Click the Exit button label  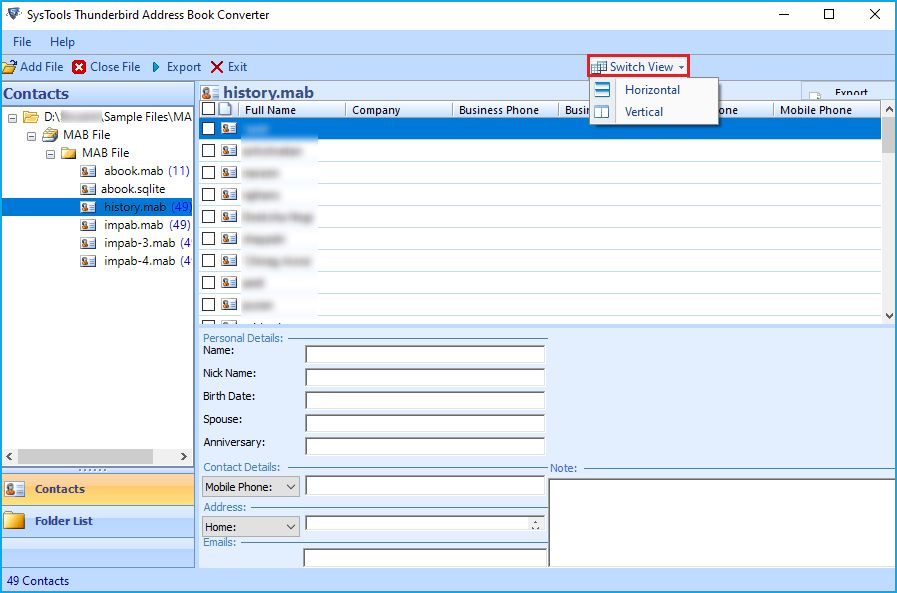tap(237, 67)
